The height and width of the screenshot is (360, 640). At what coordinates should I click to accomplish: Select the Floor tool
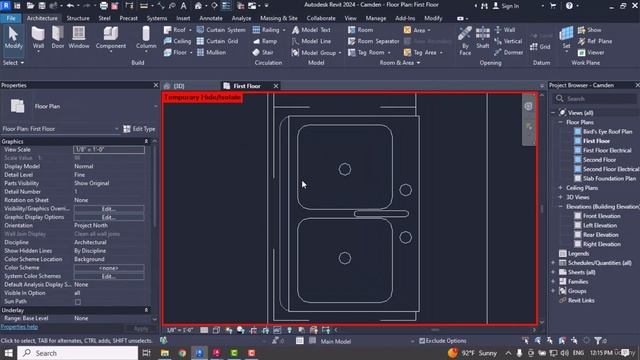(177, 53)
